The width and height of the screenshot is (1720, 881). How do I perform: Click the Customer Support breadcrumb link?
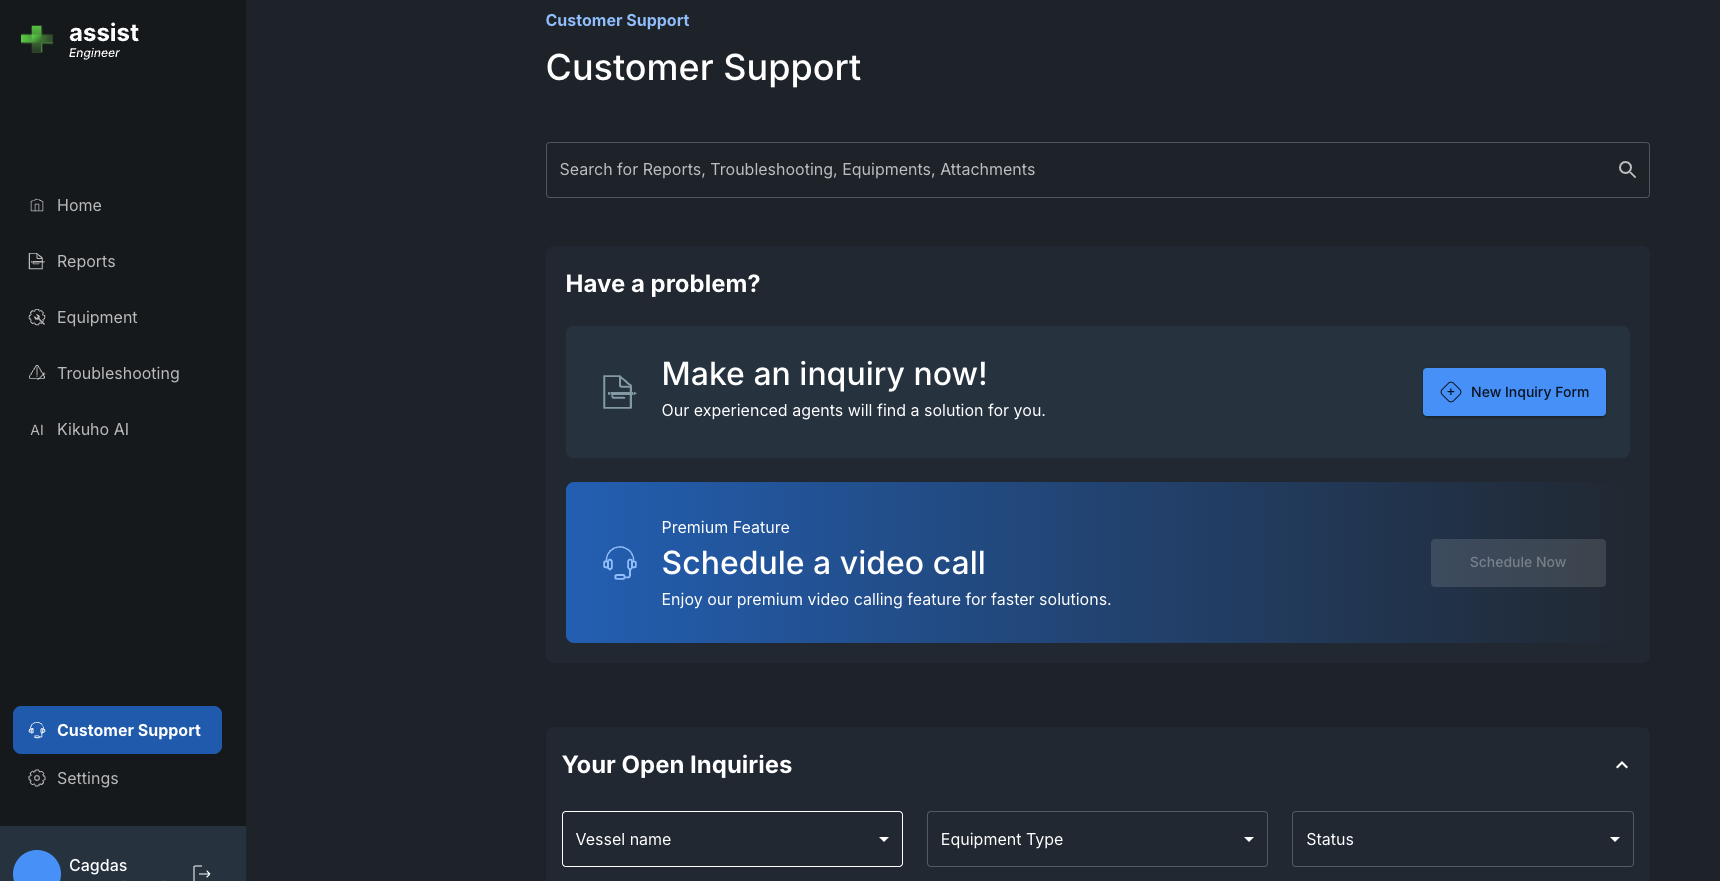pos(617,20)
